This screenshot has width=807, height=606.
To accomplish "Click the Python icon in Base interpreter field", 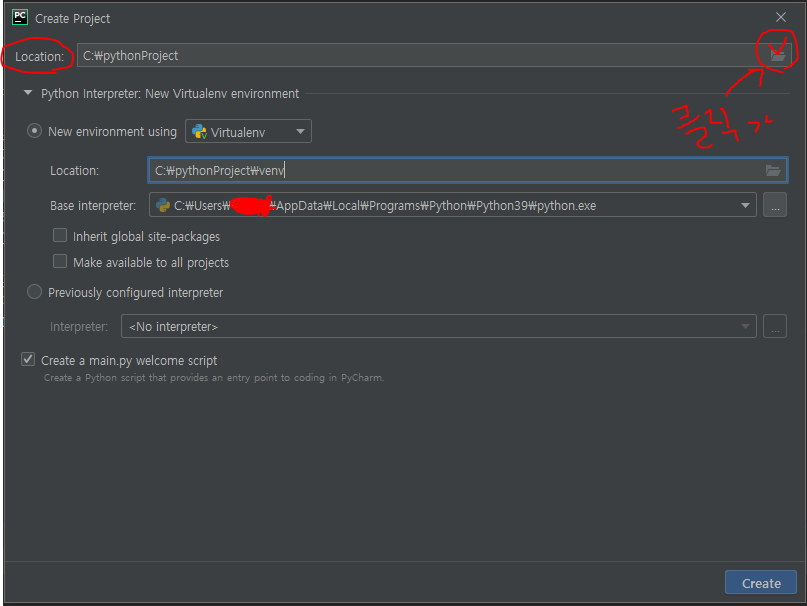I will [163, 205].
